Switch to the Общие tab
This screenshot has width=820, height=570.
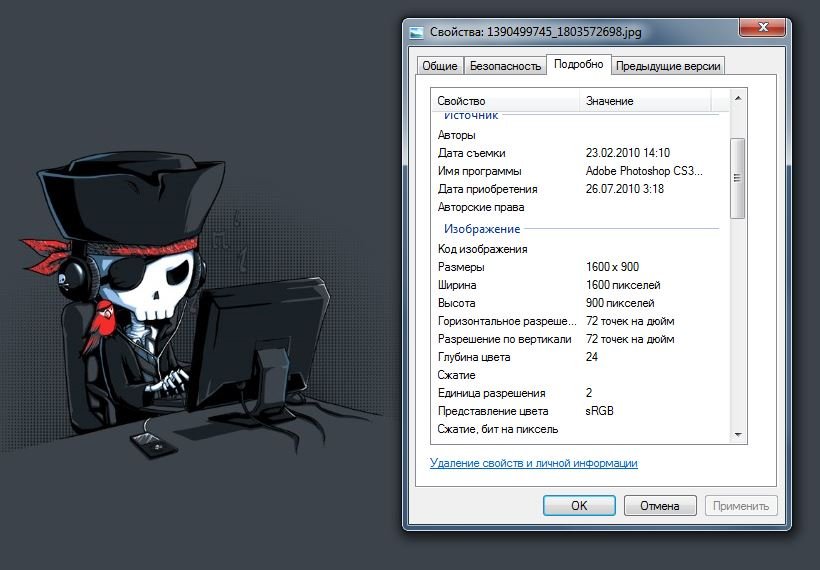tap(440, 66)
